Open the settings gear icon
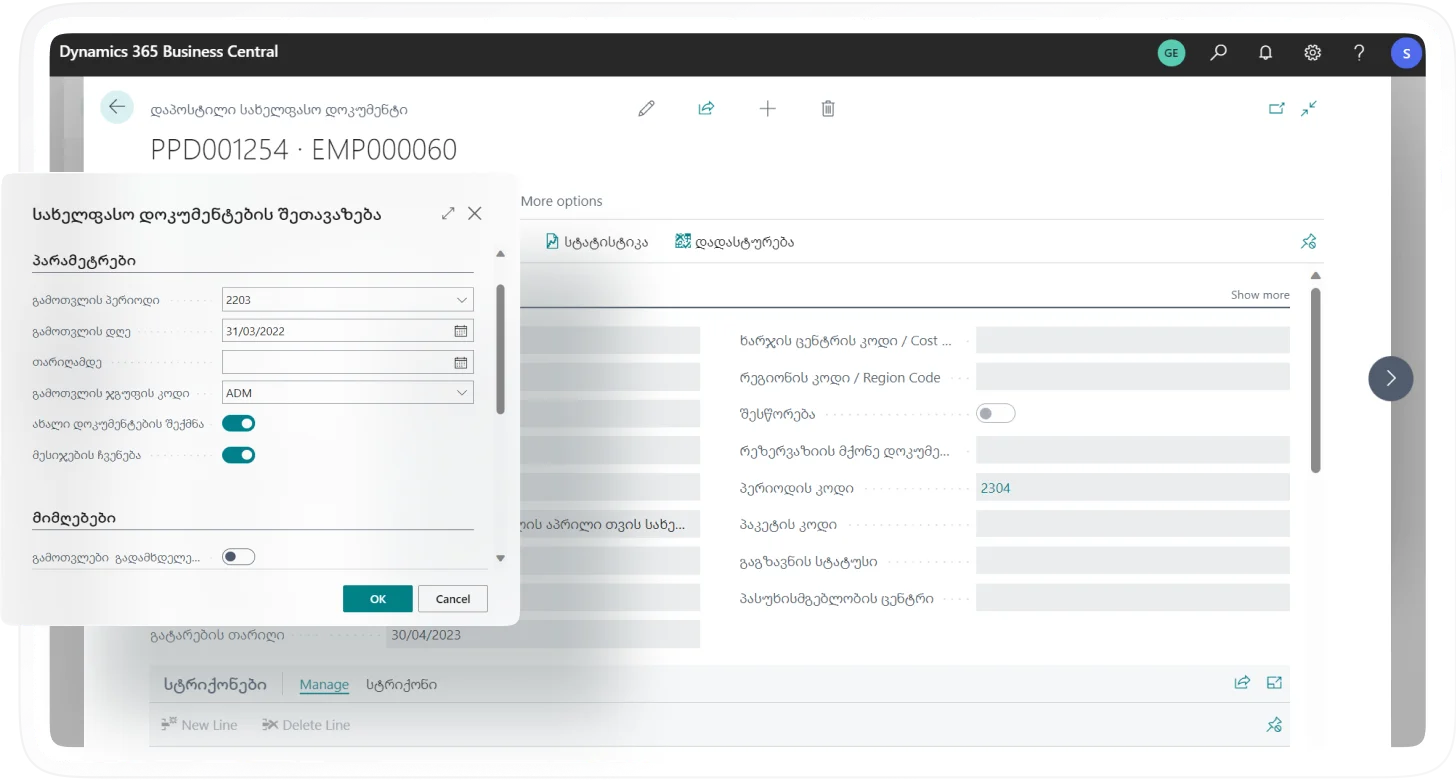This screenshot has height=780, width=1456. (x=1312, y=53)
